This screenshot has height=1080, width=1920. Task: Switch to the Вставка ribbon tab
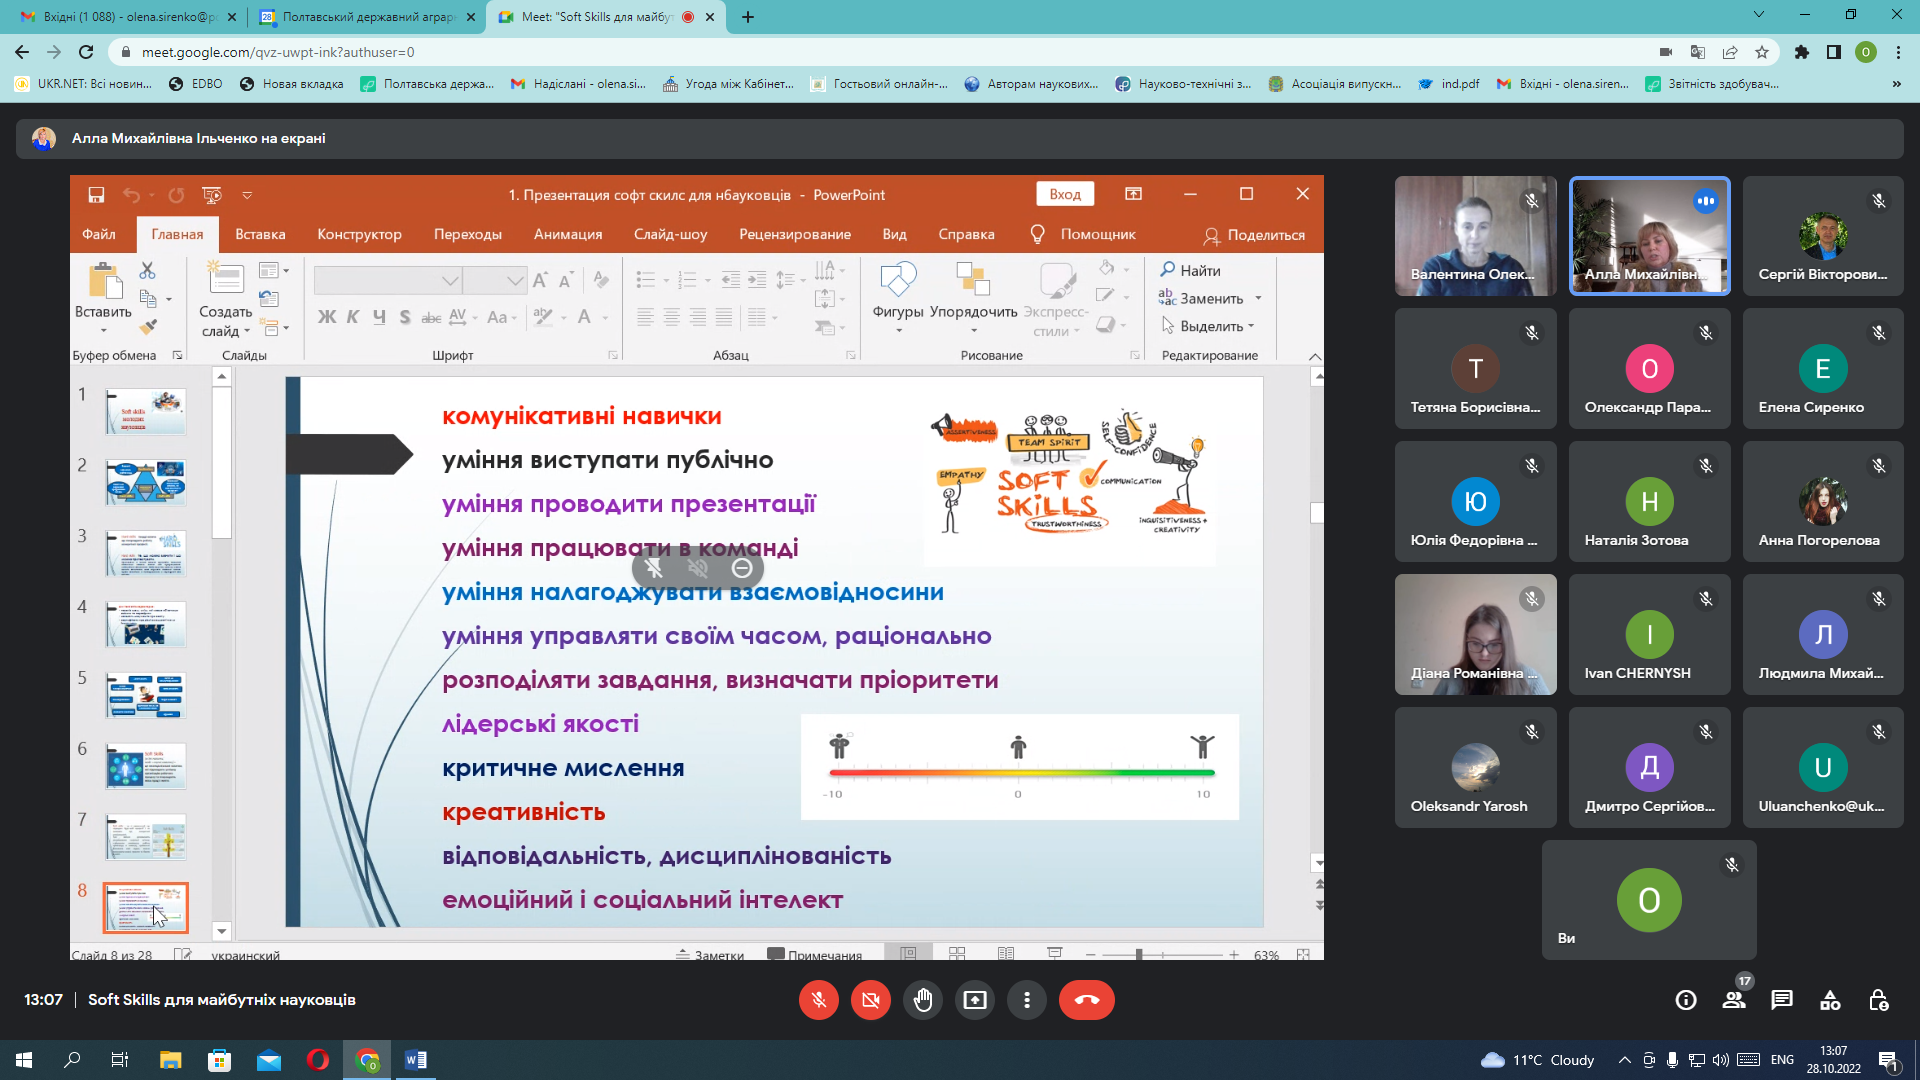(x=260, y=234)
